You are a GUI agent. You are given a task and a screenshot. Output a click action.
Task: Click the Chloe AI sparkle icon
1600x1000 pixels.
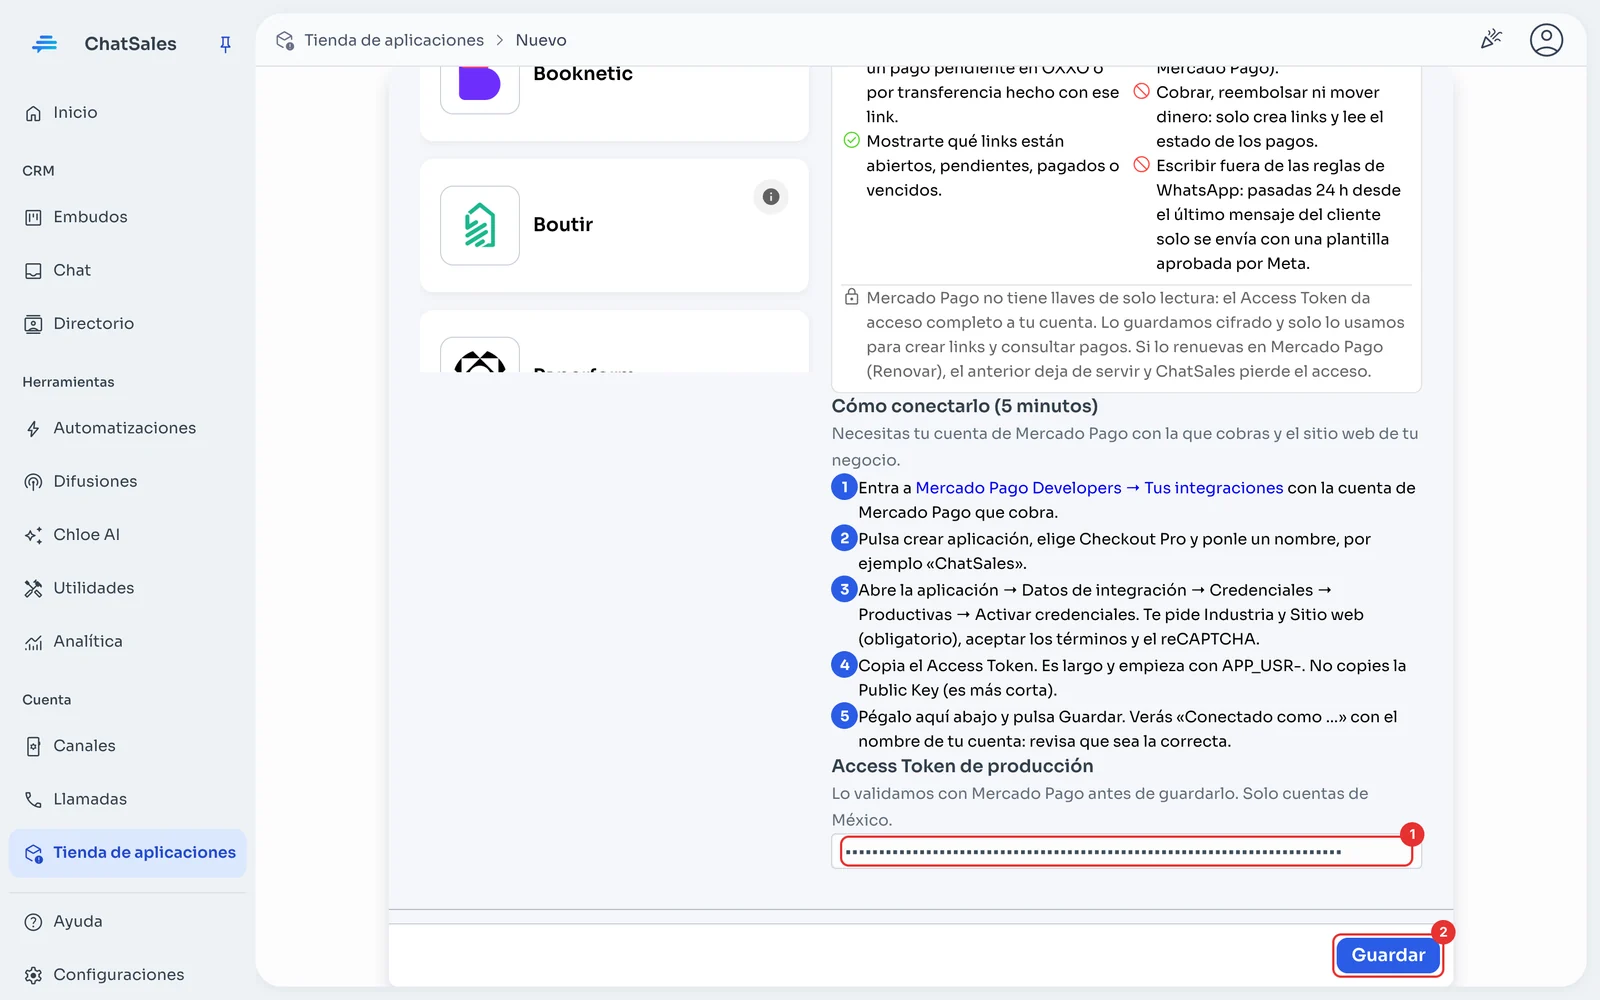[x=33, y=535]
